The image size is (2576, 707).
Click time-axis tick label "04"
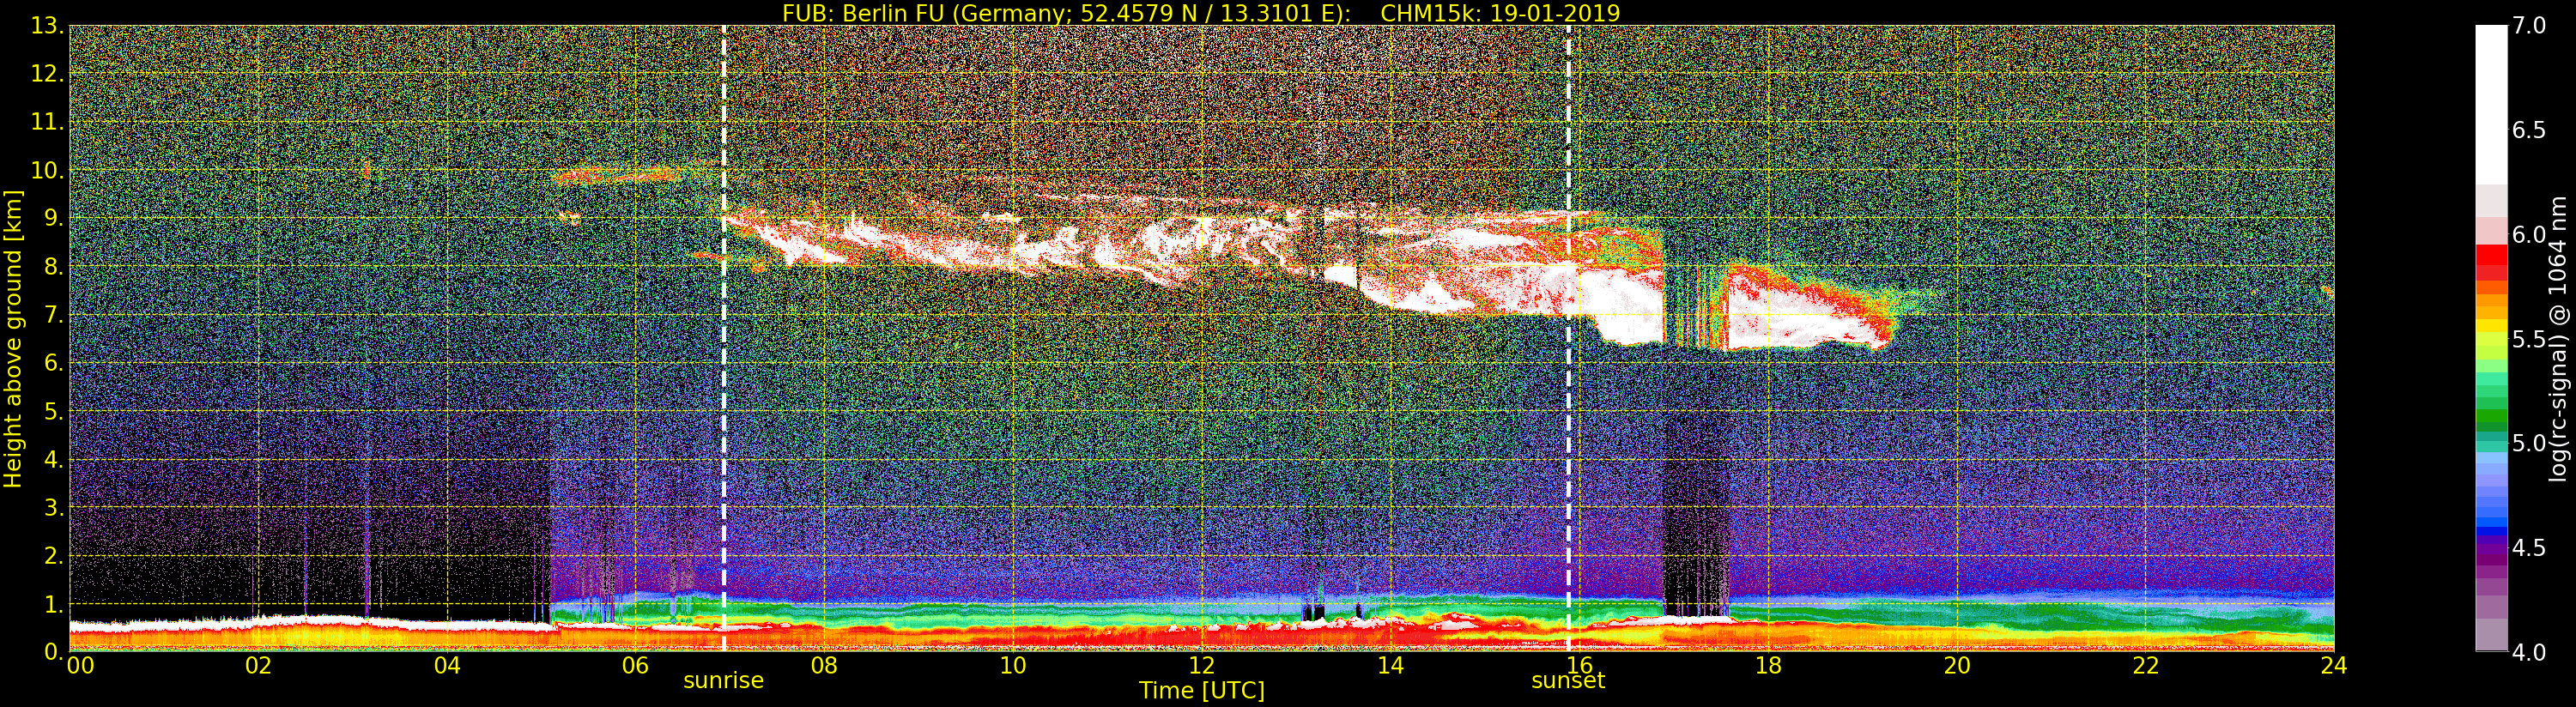pos(447,665)
